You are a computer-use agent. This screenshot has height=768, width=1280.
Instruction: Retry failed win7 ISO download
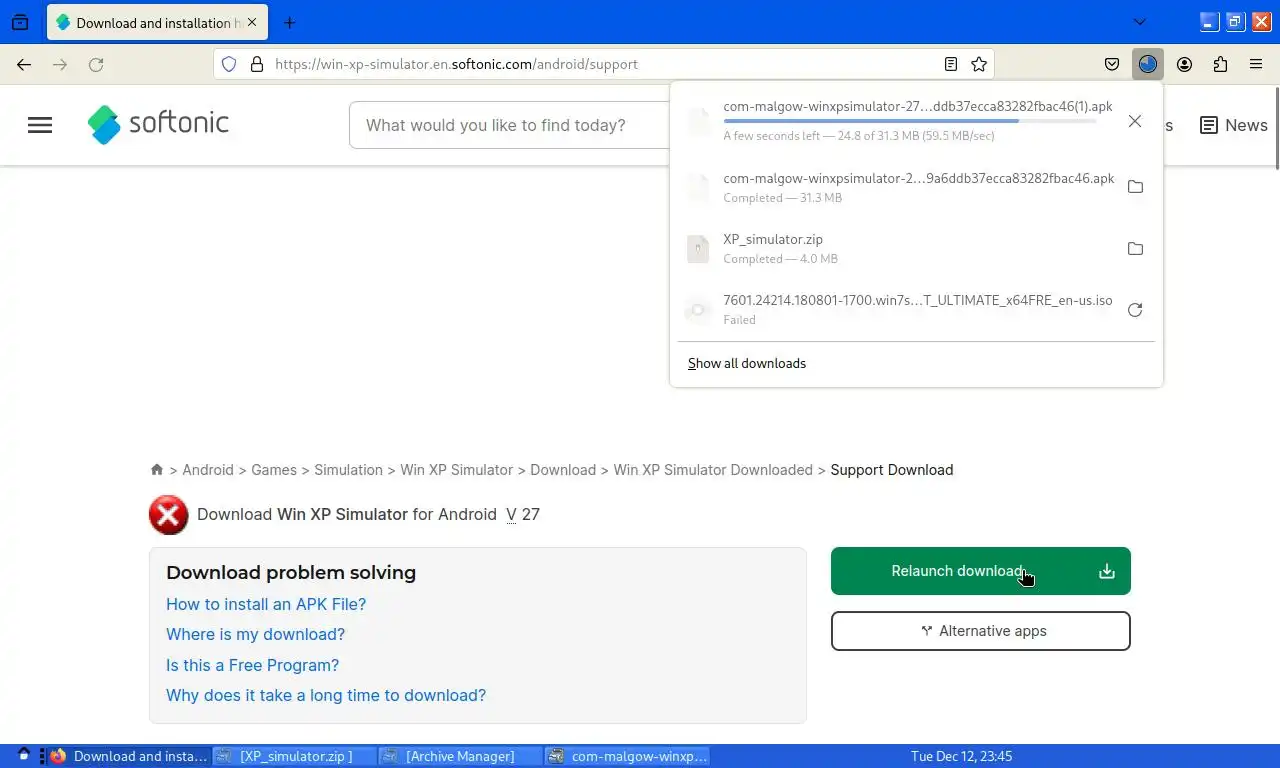point(1135,310)
